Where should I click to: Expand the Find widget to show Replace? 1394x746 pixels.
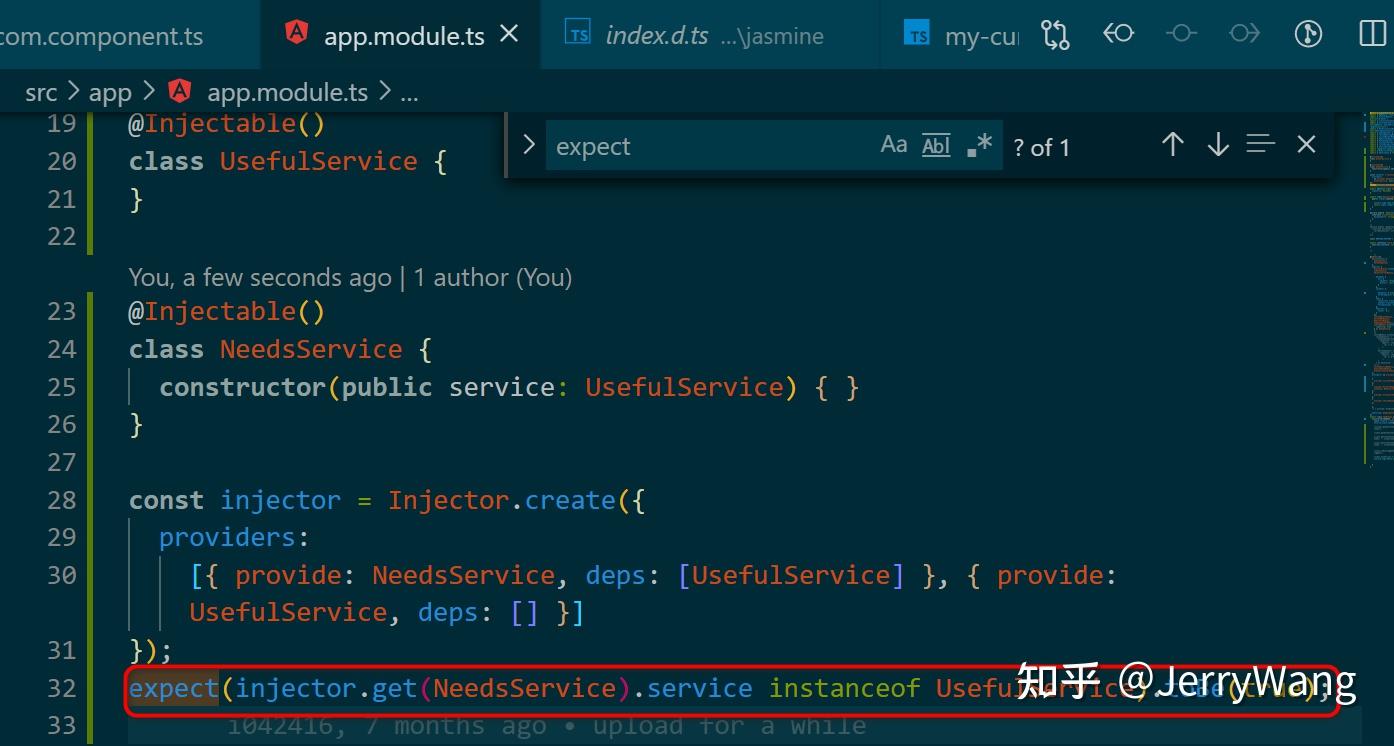click(x=528, y=144)
